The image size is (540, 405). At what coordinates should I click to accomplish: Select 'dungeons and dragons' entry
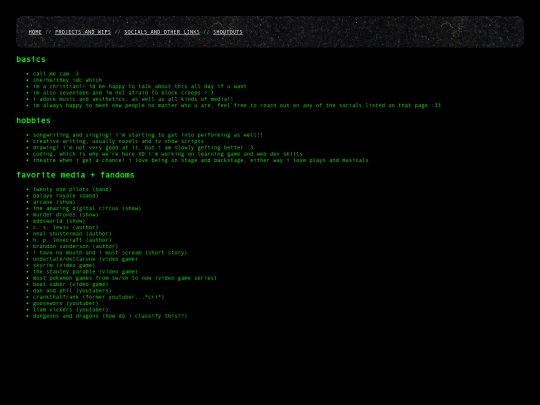(110, 316)
